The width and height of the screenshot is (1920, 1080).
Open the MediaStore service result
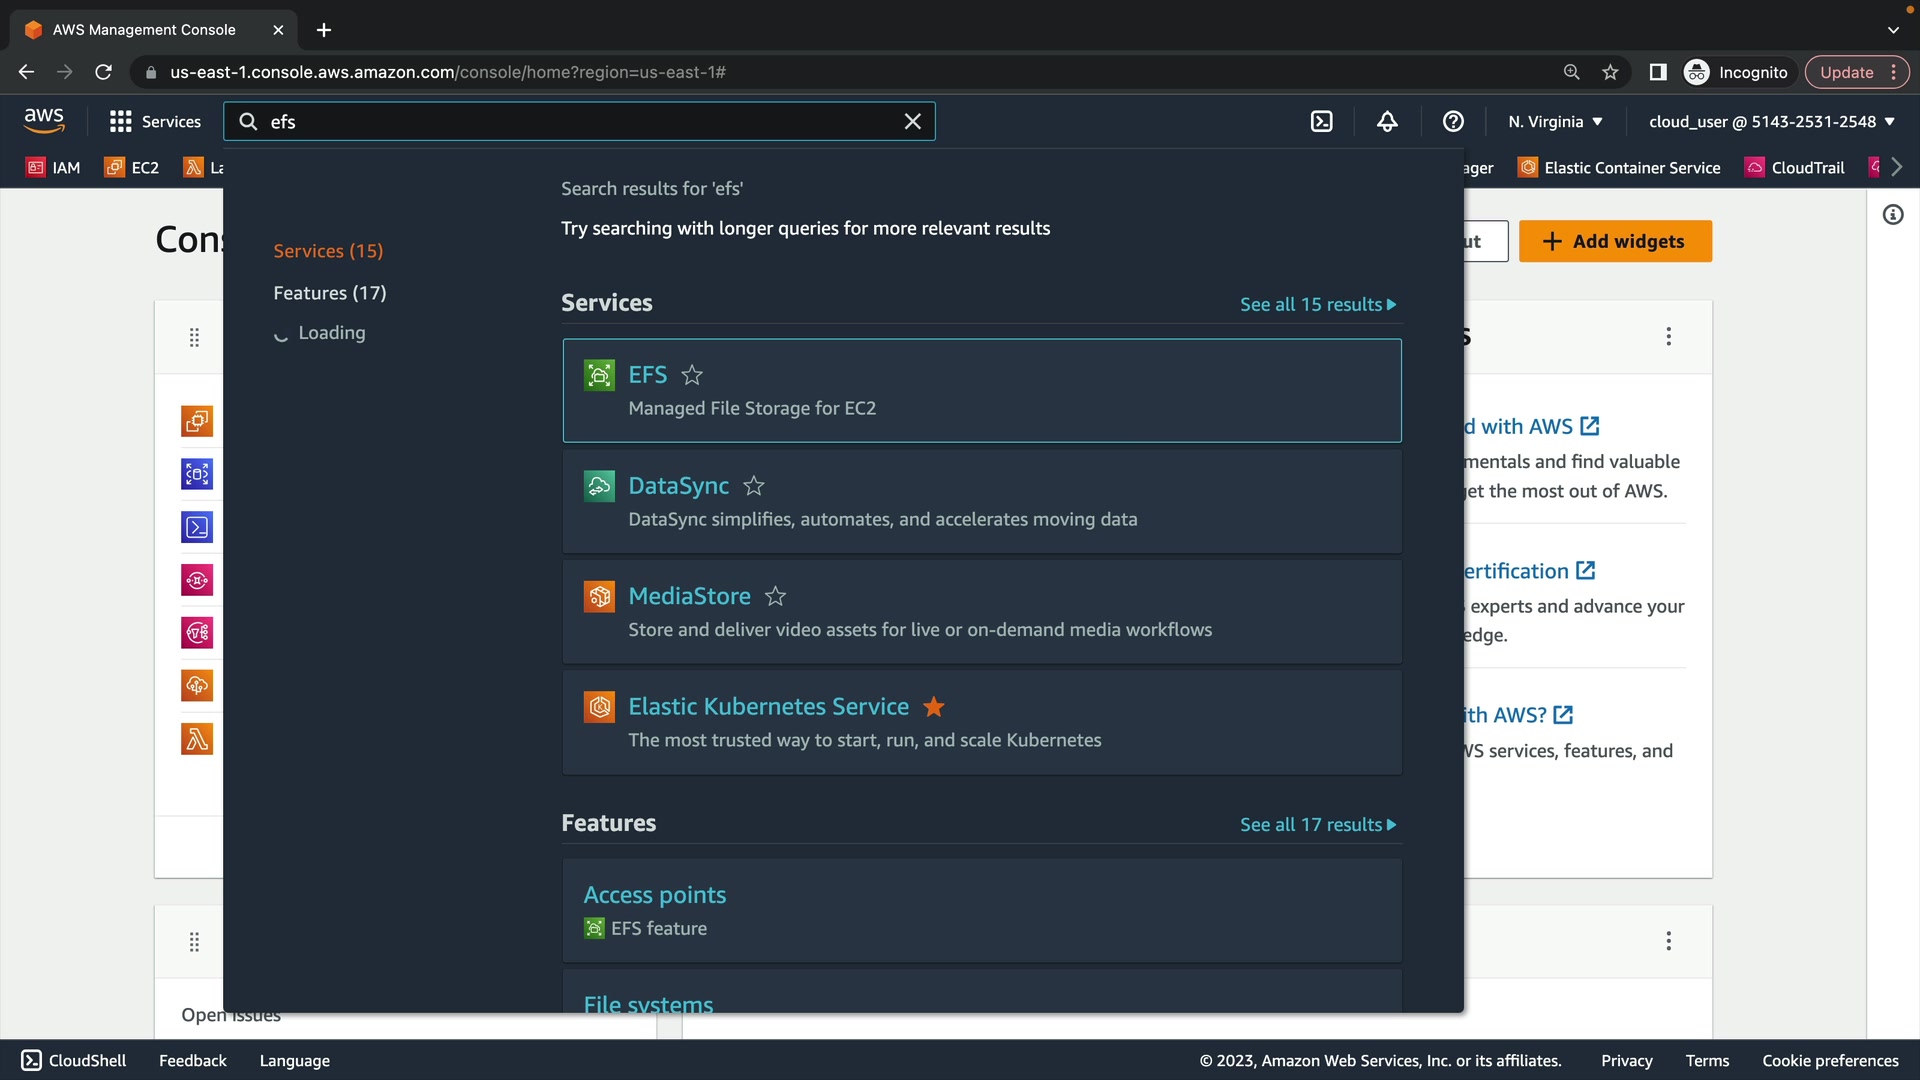(689, 596)
